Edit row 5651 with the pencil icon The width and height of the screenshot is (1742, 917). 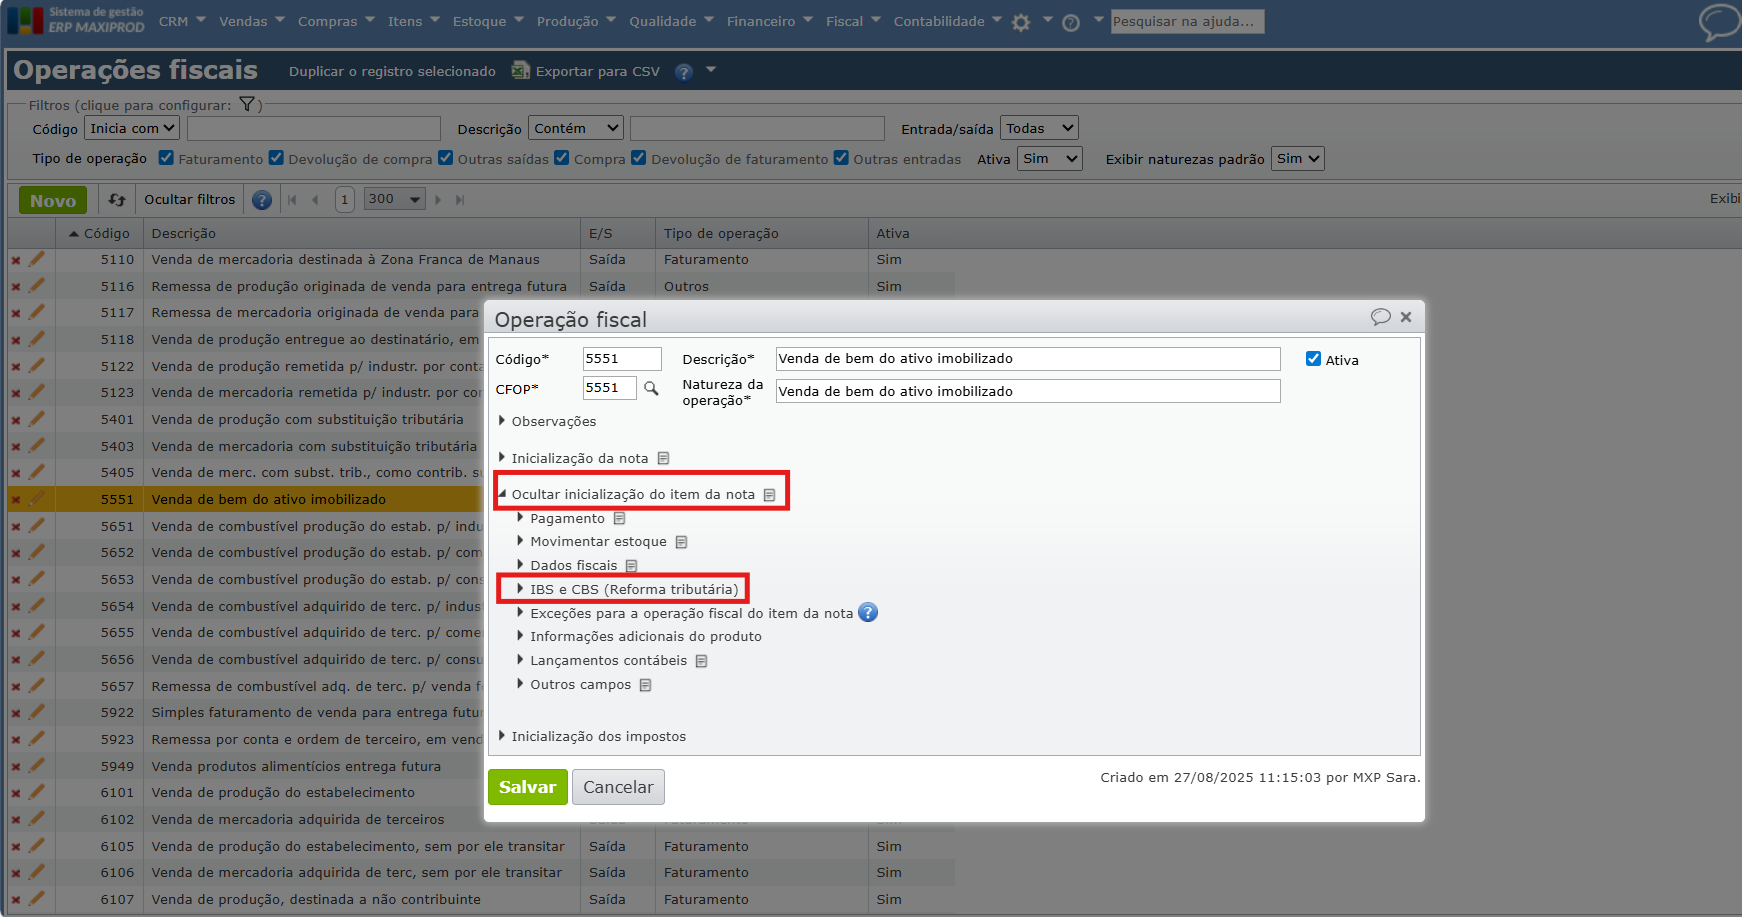click(x=37, y=525)
